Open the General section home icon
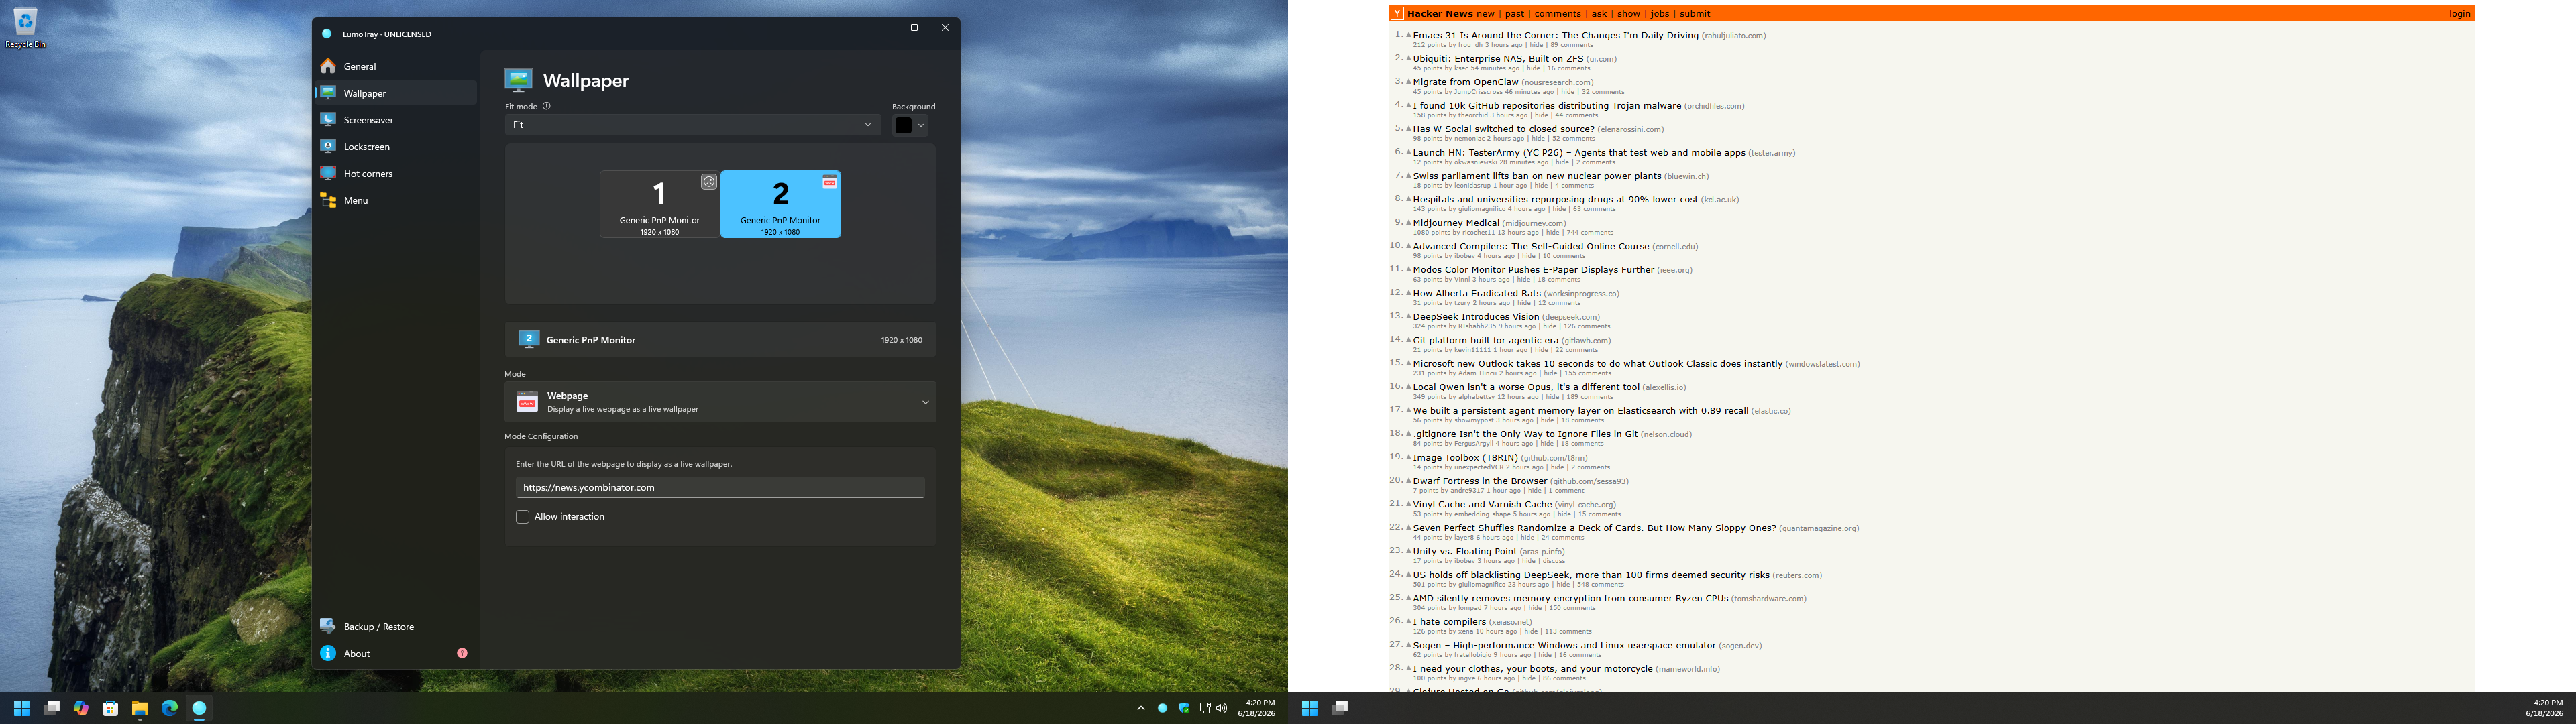Image resolution: width=2576 pixels, height=724 pixels. tap(328, 66)
